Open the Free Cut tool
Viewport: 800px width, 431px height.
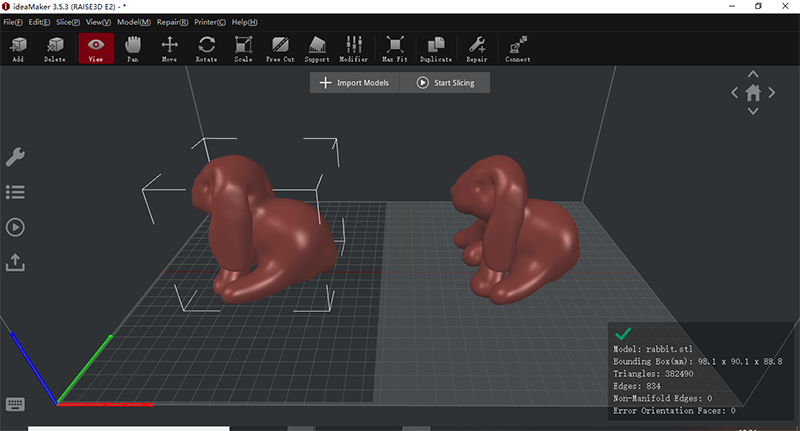tap(280, 49)
